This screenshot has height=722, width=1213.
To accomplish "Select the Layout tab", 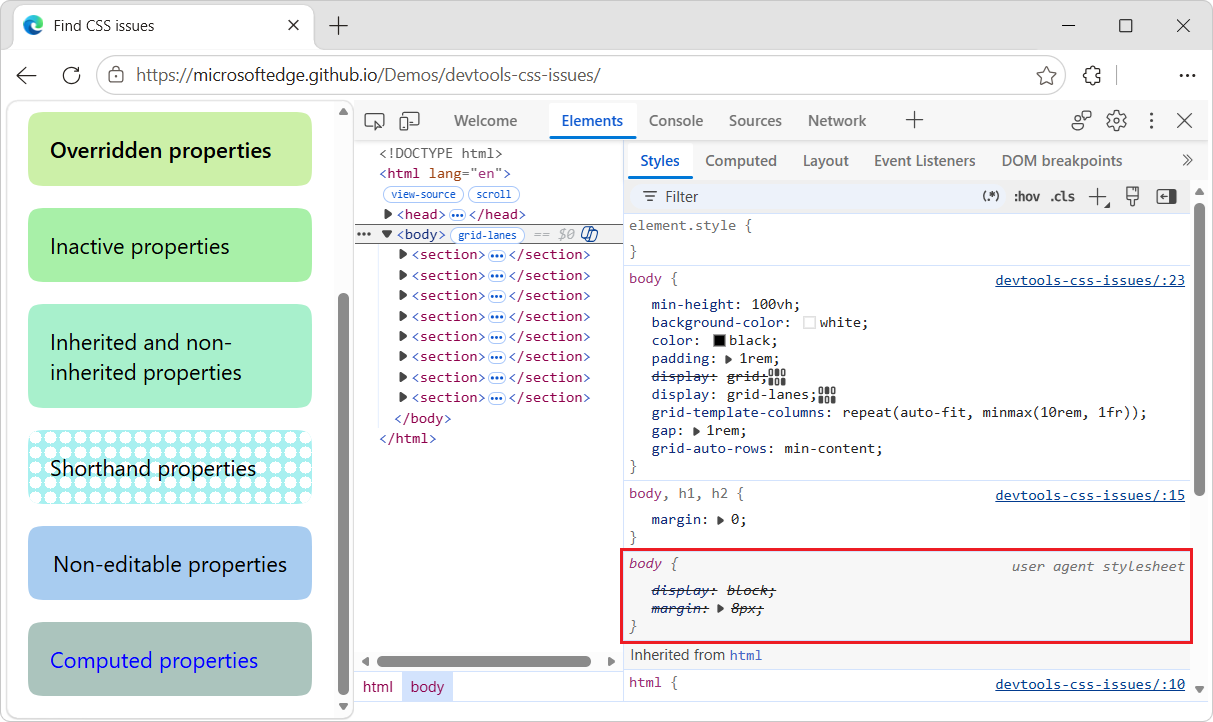I will [x=826, y=160].
